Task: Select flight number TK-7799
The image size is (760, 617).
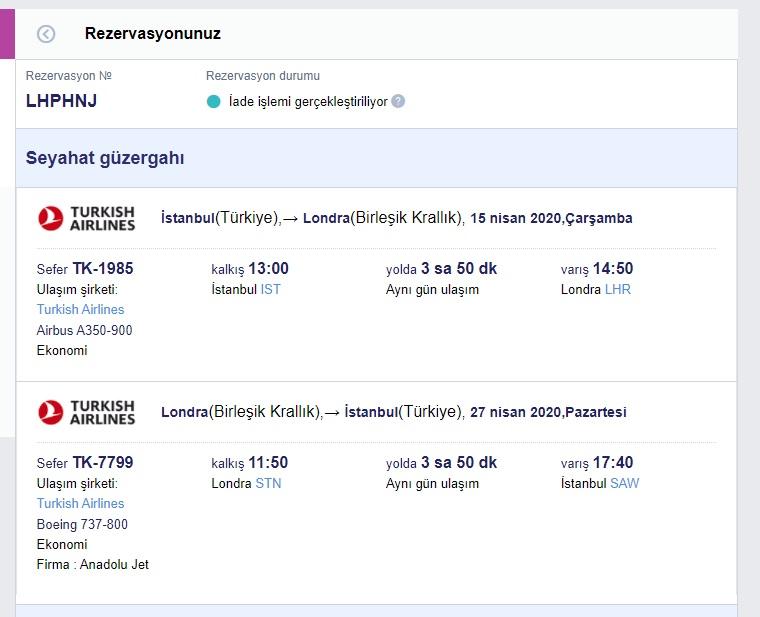Action: pyautogui.click(x=103, y=462)
